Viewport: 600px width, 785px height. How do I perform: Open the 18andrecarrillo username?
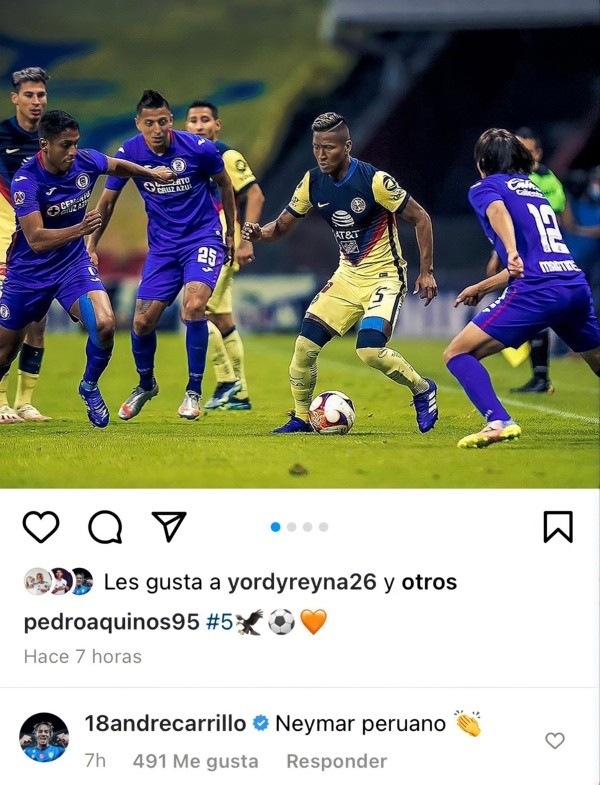click(x=165, y=723)
